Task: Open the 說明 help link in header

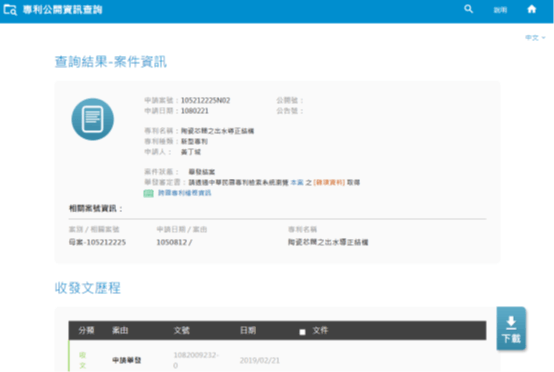Action: 500,10
